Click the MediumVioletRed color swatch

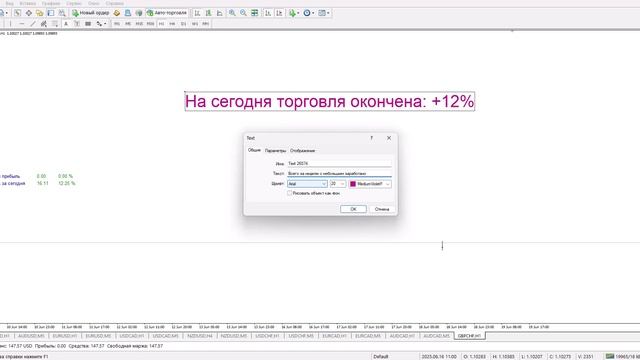tap(353, 184)
